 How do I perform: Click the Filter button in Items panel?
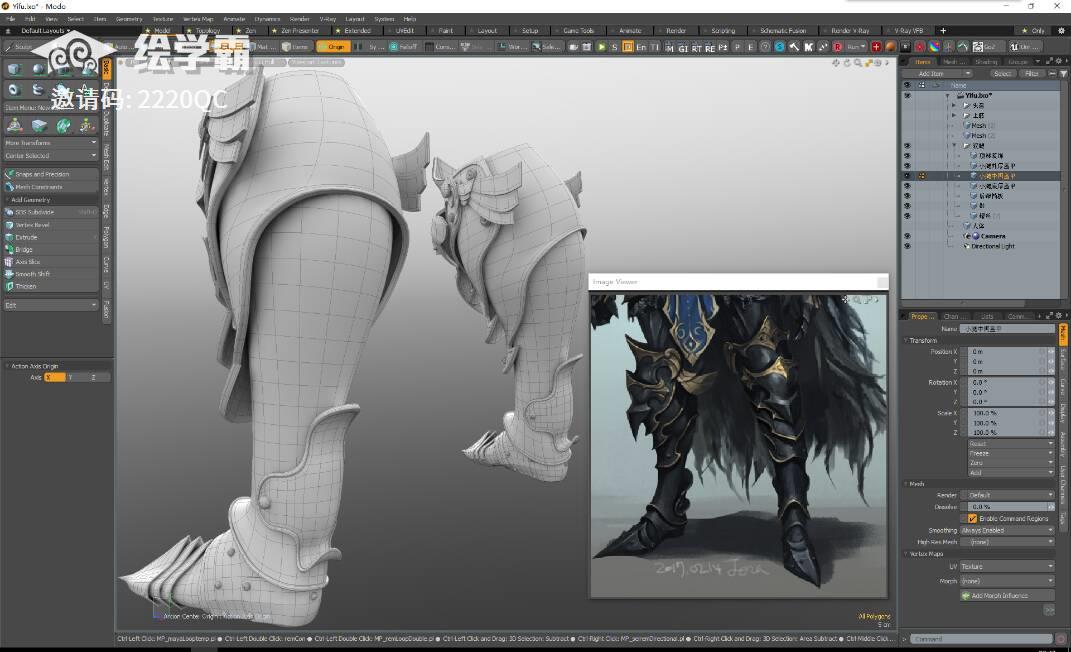[x=1032, y=74]
